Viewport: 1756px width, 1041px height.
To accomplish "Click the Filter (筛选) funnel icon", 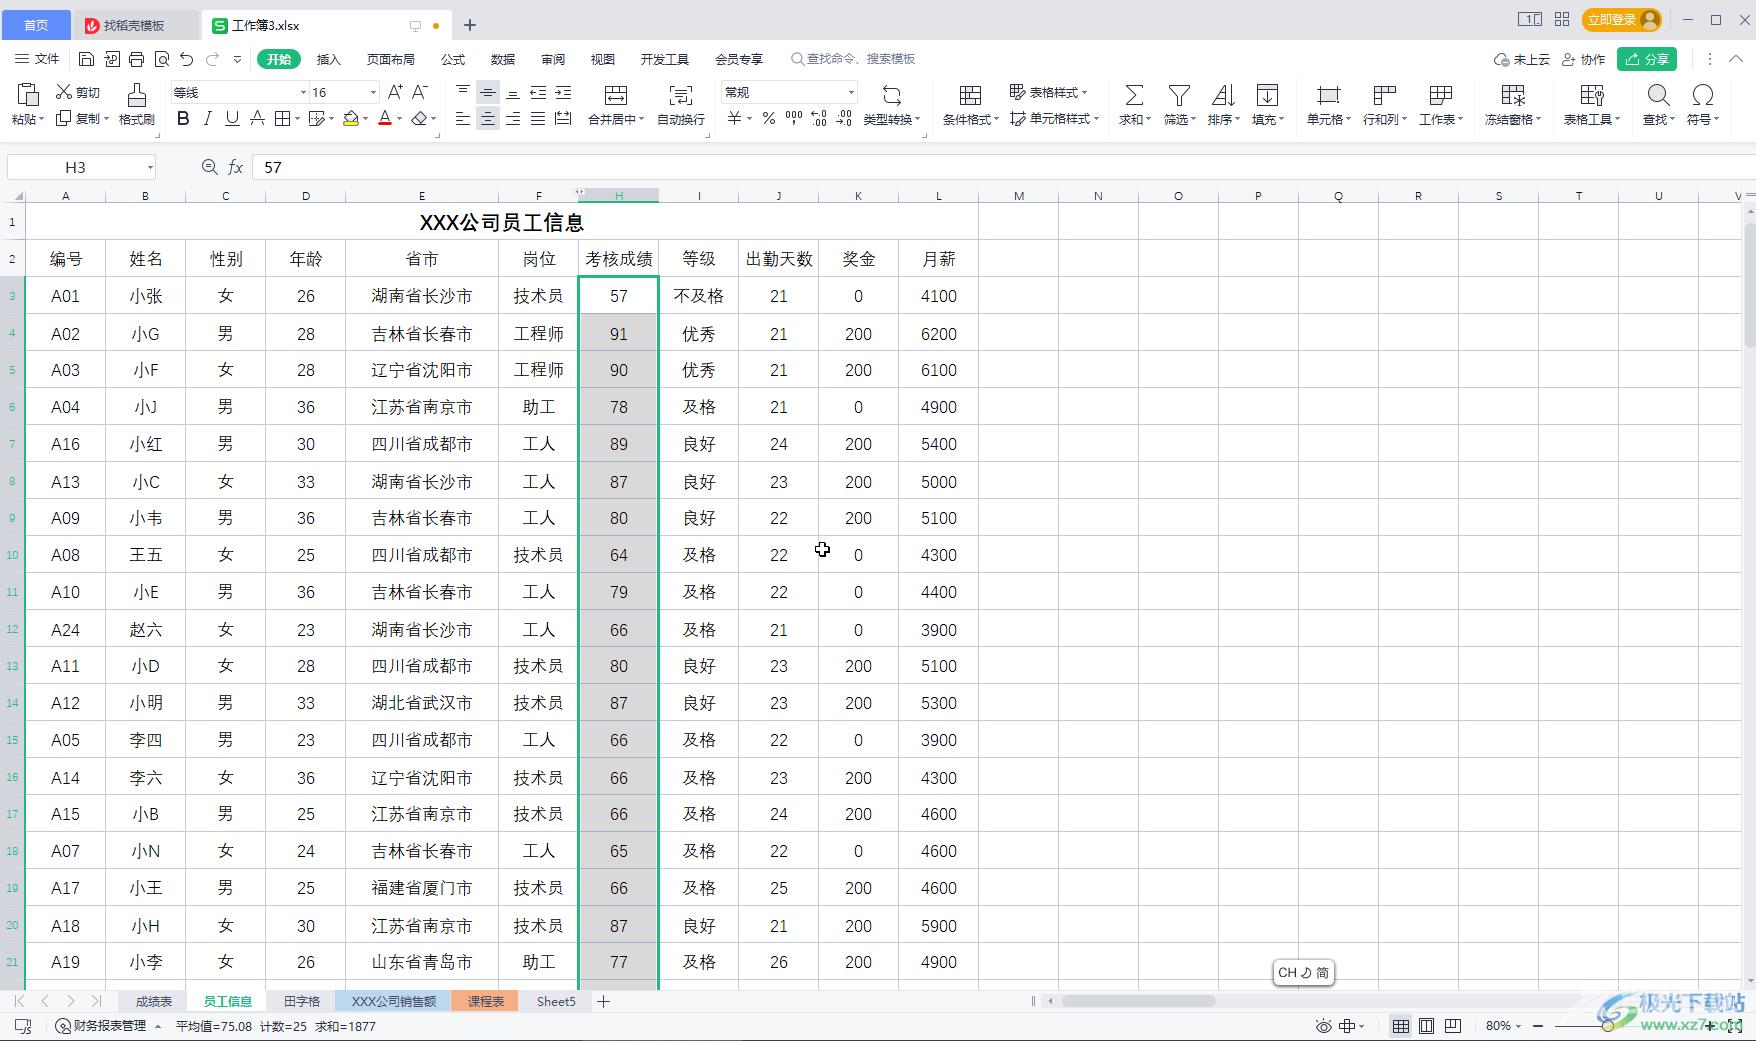I will click(x=1179, y=96).
